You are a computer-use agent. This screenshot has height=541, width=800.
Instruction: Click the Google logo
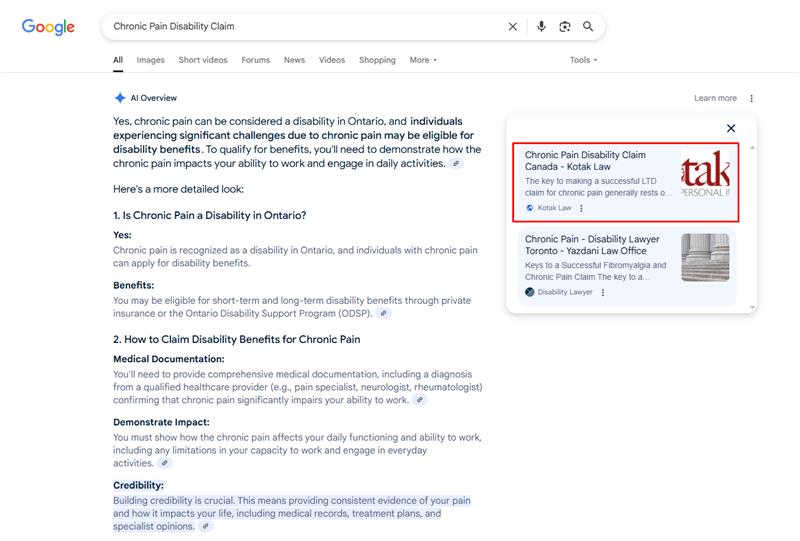tap(48, 27)
